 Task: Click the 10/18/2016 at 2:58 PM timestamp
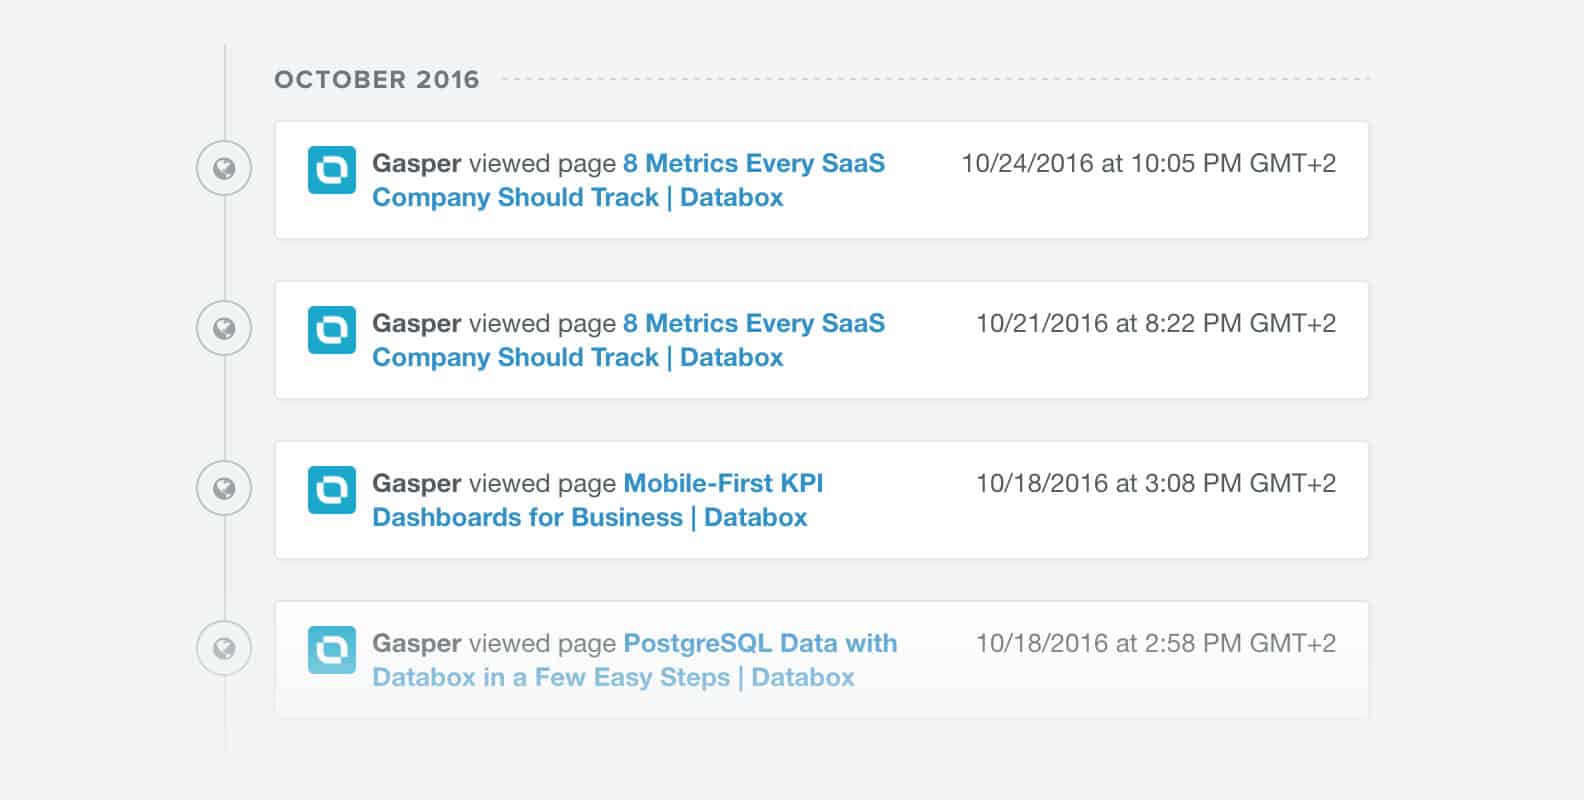coord(1155,643)
